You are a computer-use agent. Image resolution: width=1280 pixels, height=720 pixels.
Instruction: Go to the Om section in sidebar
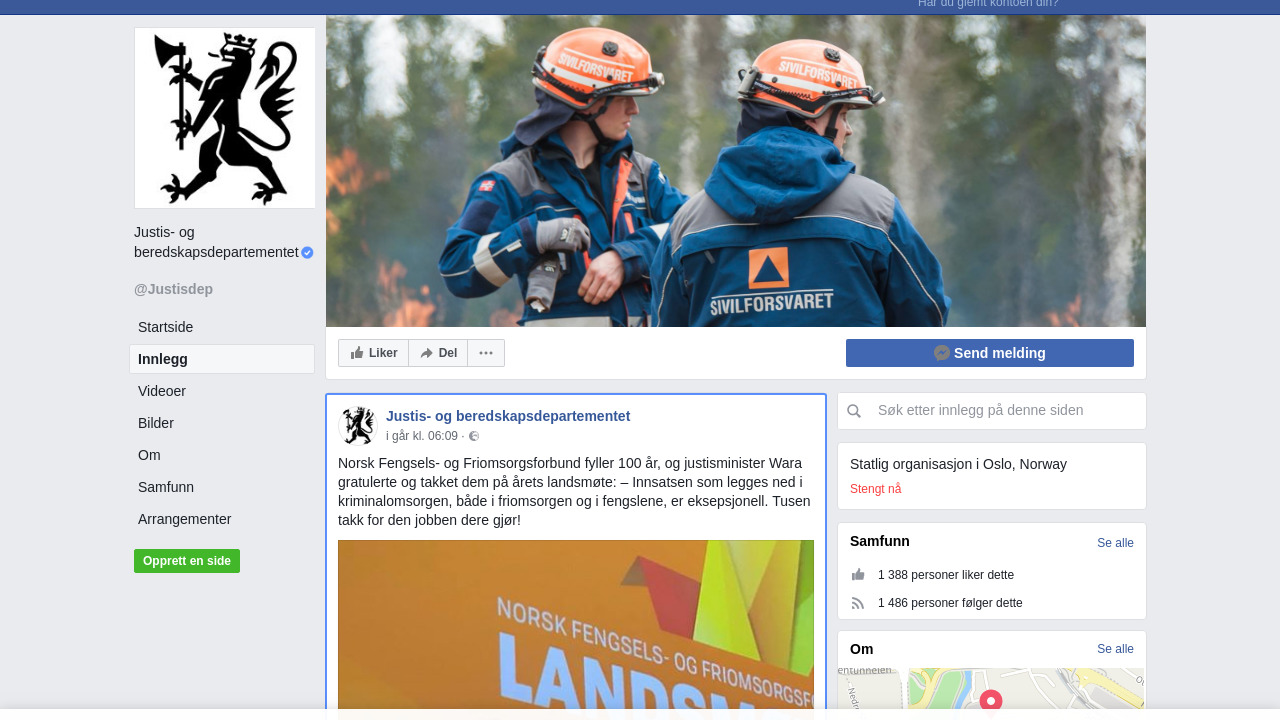149,455
